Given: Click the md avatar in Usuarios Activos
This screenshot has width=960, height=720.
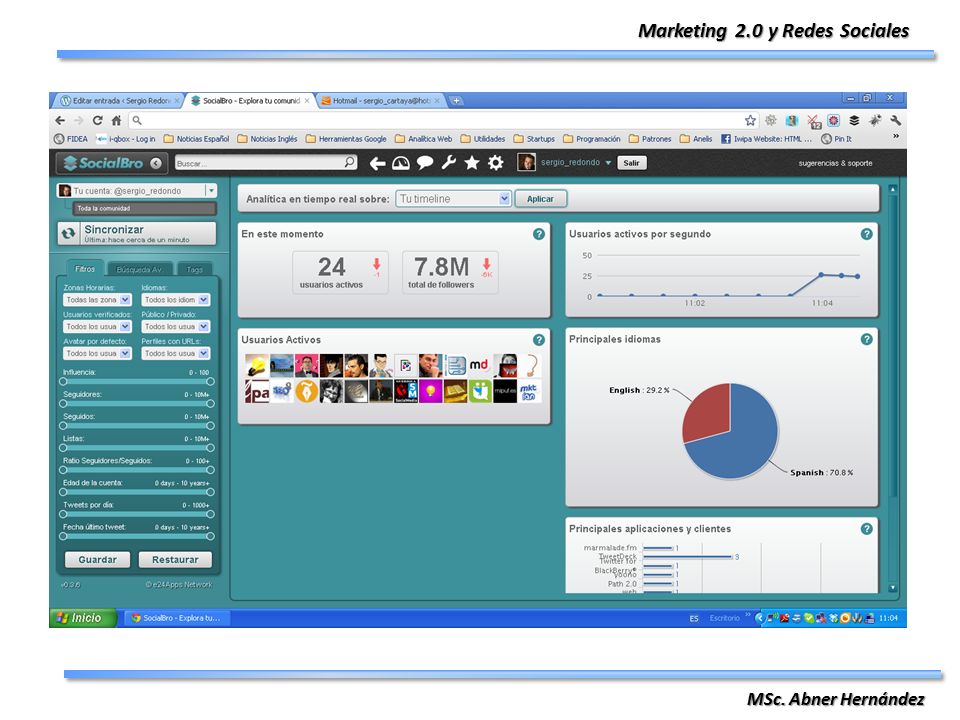Looking at the screenshot, I should 479,366.
